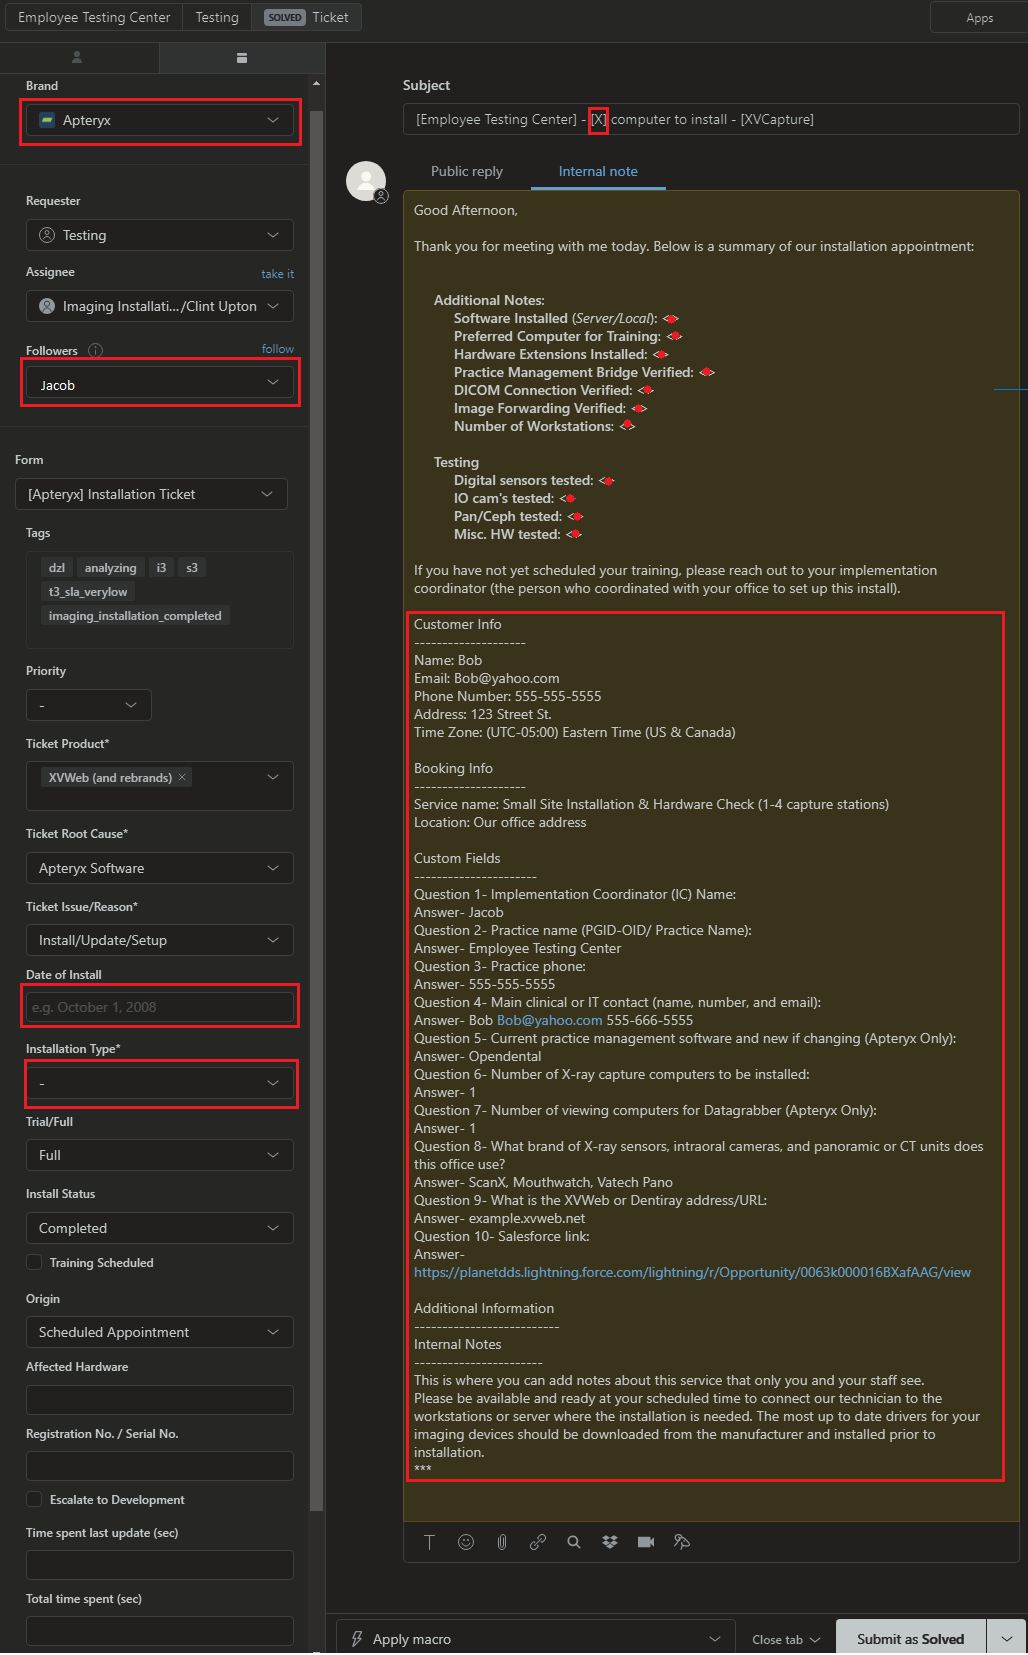The width and height of the screenshot is (1028, 1655).
Task: Open the emoji picker icon
Action: (466, 1542)
